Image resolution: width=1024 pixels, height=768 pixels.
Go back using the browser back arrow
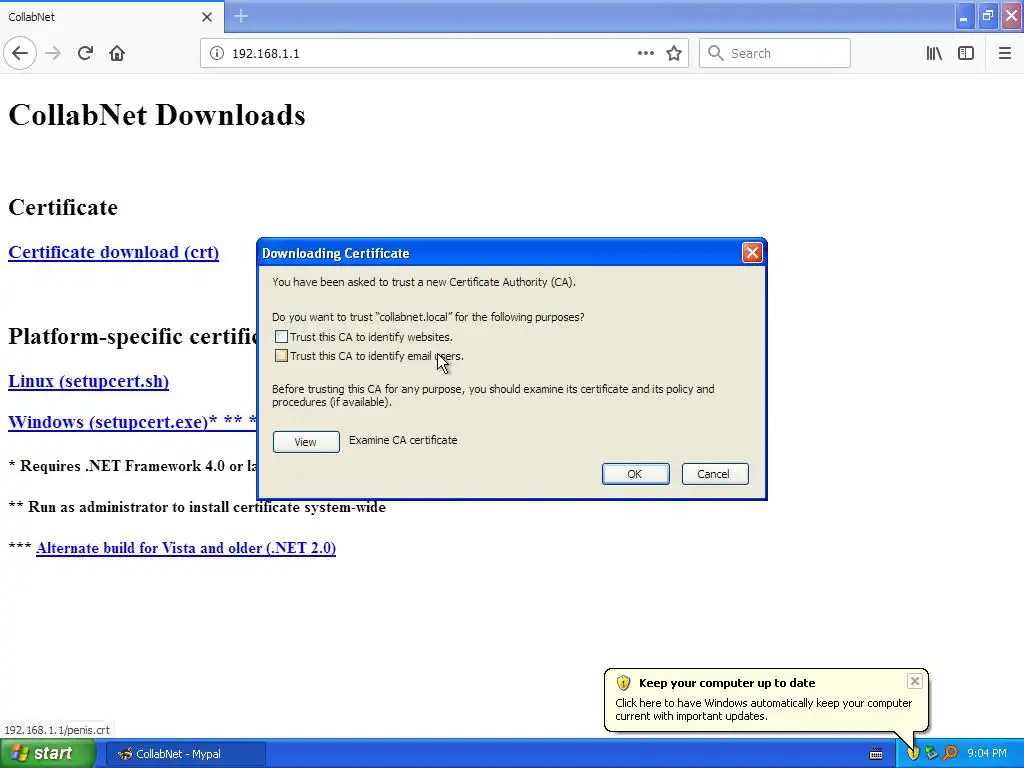[20, 53]
